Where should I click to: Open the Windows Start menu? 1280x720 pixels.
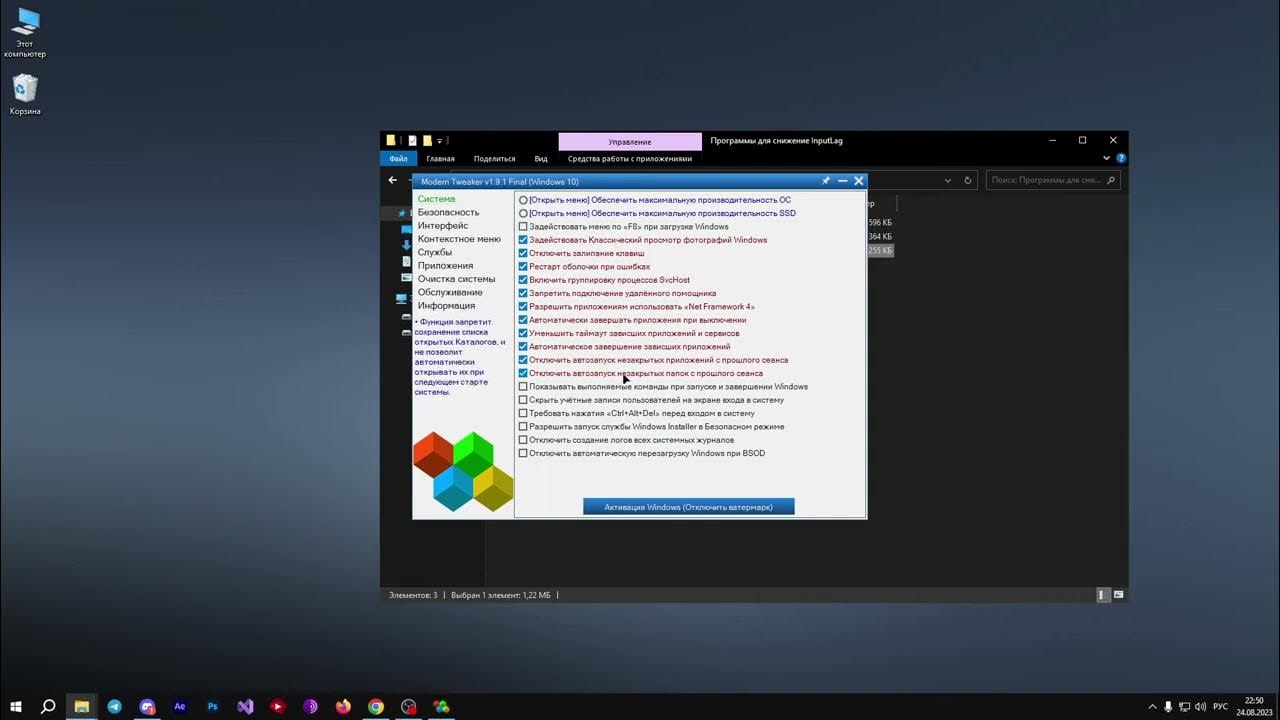point(15,706)
